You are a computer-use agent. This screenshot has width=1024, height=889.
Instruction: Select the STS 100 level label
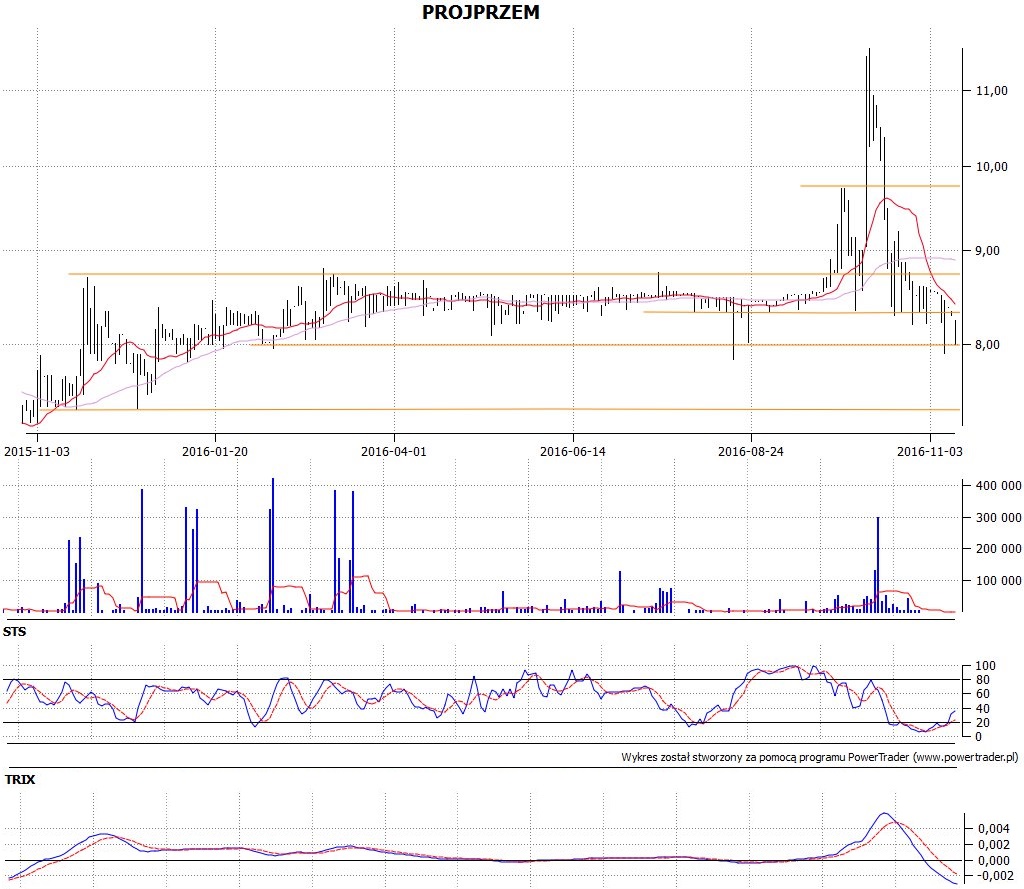985,666
